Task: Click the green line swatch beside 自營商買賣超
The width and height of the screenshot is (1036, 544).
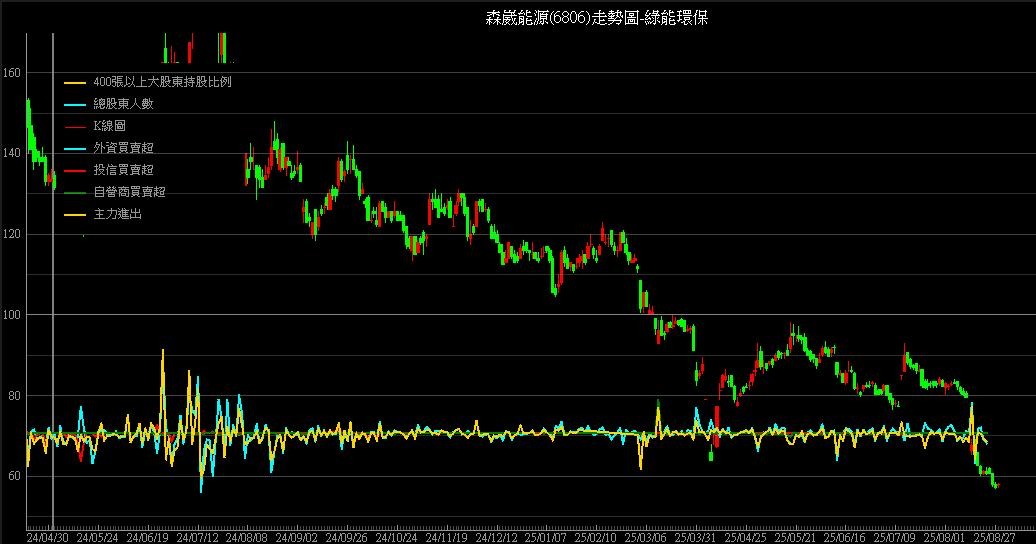Action: (75, 193)
